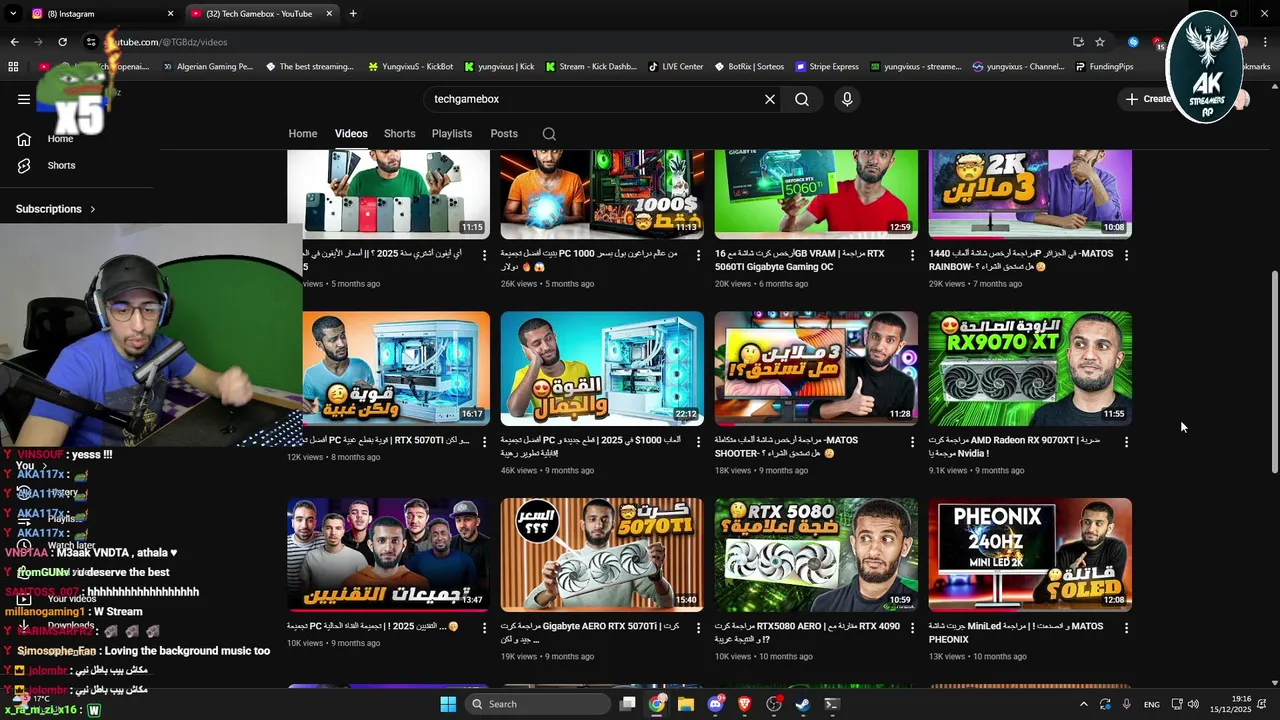The image size is (1280, 720).
Task: Show hidden system tray icons
Action: coord(1083,704)
